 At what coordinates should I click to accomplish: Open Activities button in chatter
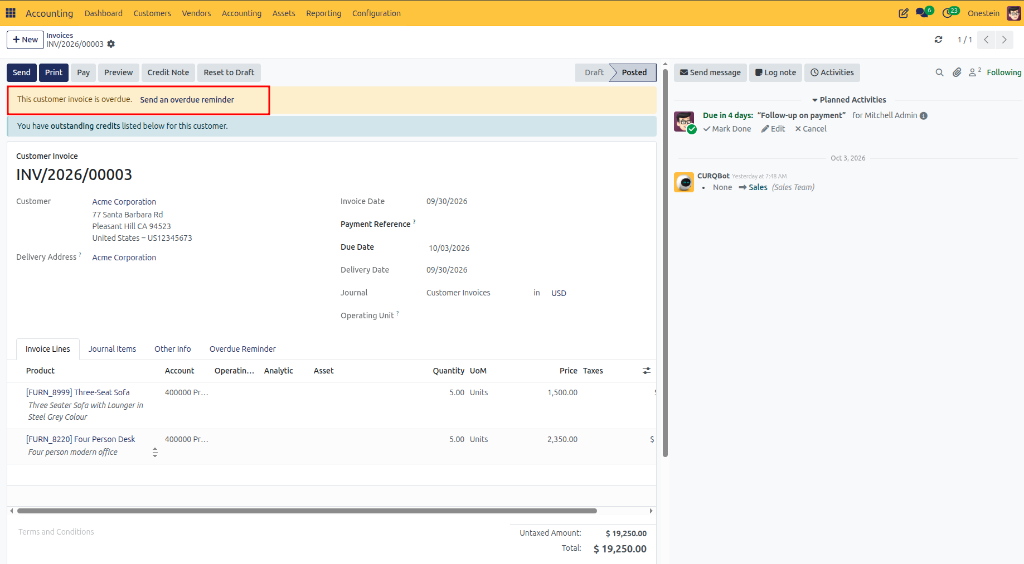click(x=832, y=72)
